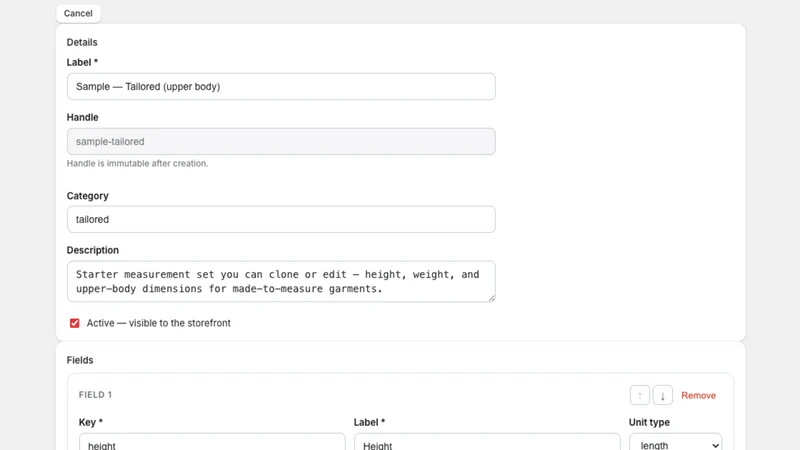This screenshot has width=800, height=450.
Task: Remove Field 1
Action: 698,395
